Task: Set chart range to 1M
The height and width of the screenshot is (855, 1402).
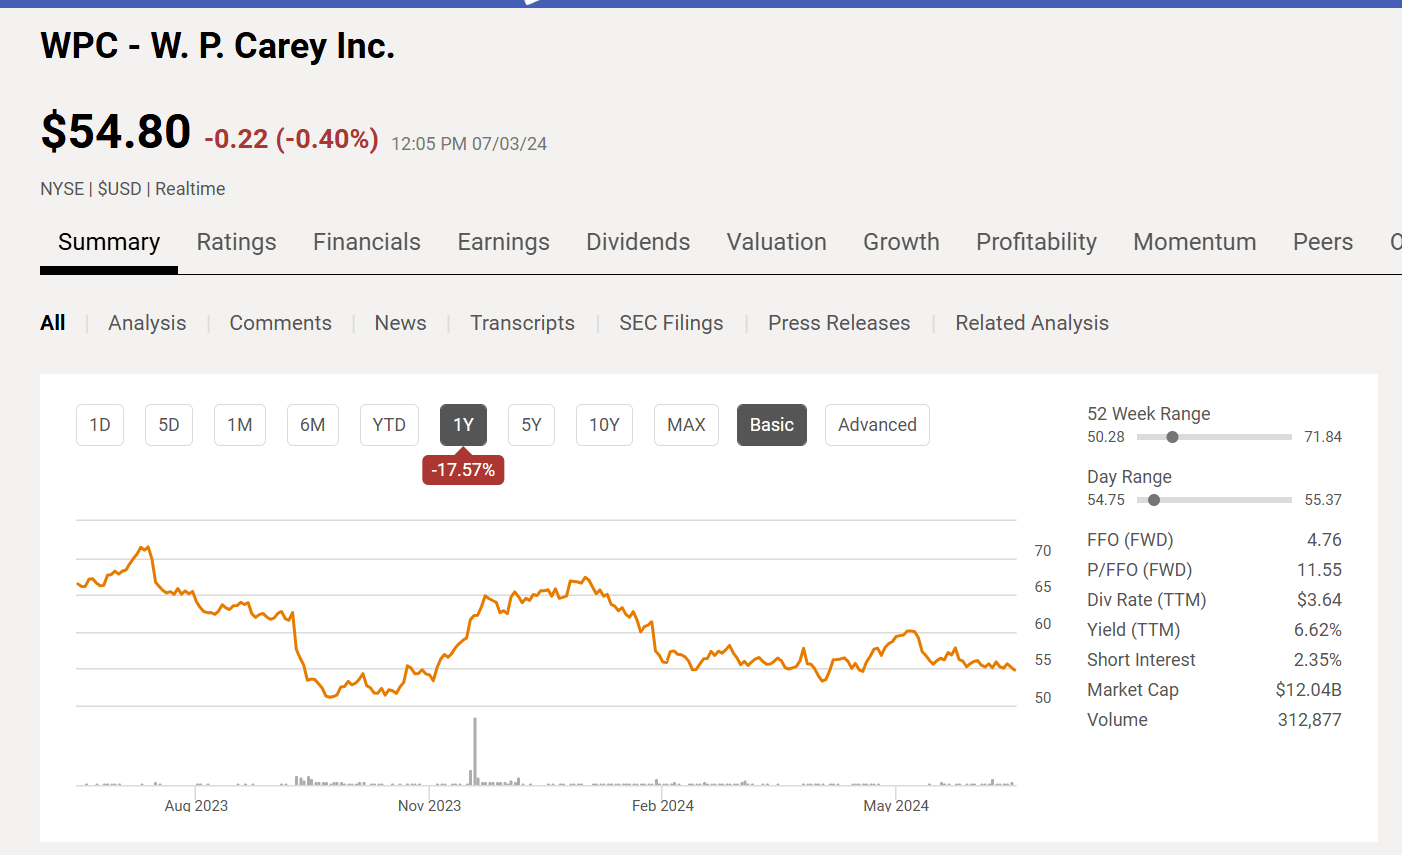Action: [240, 425]
